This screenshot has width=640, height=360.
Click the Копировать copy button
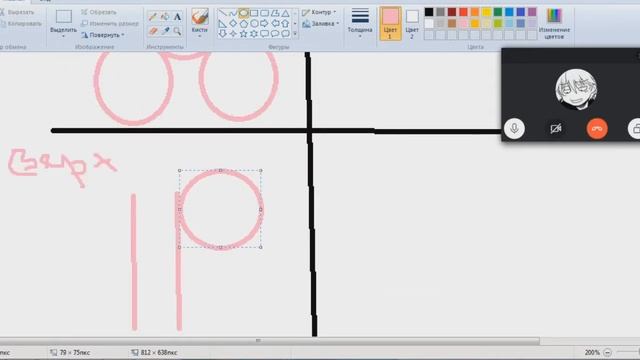tap(21, 24)
